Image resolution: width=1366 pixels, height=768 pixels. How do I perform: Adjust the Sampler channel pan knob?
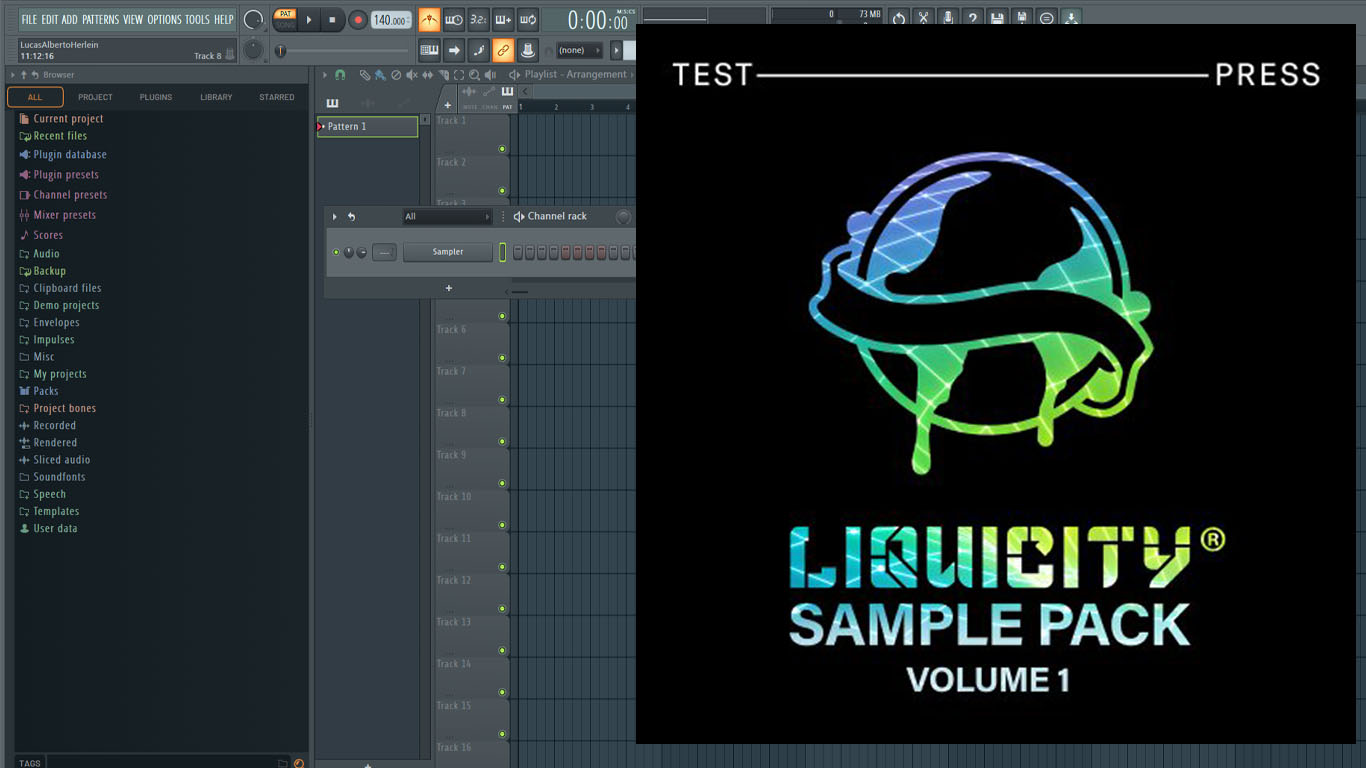pos(349,252)
